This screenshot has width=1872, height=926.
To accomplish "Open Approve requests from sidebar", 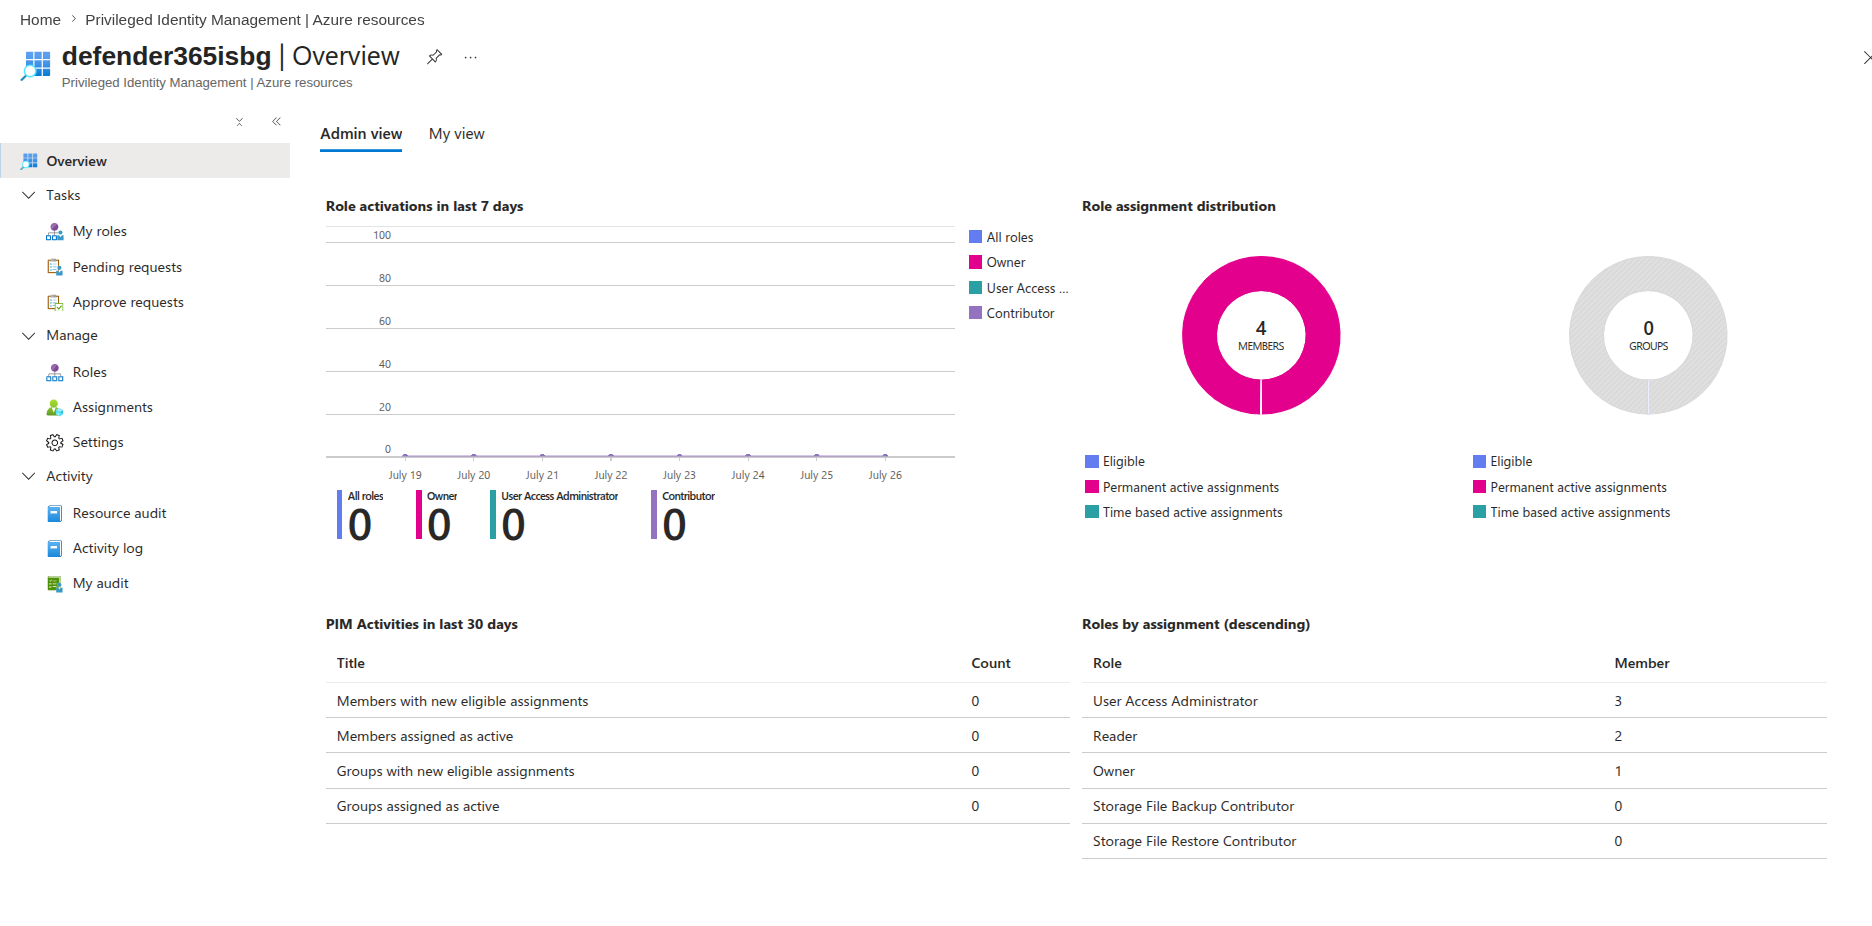I will [128, 302].
